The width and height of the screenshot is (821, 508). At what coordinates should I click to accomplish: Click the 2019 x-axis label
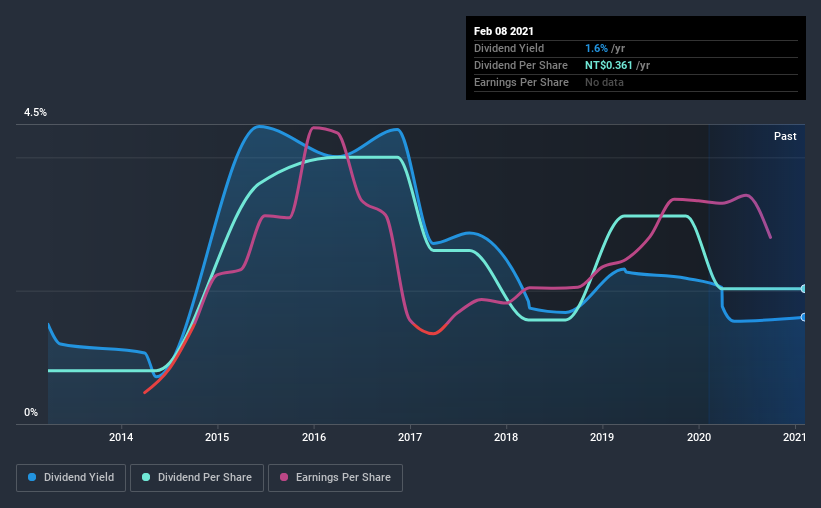pos(602,437)
